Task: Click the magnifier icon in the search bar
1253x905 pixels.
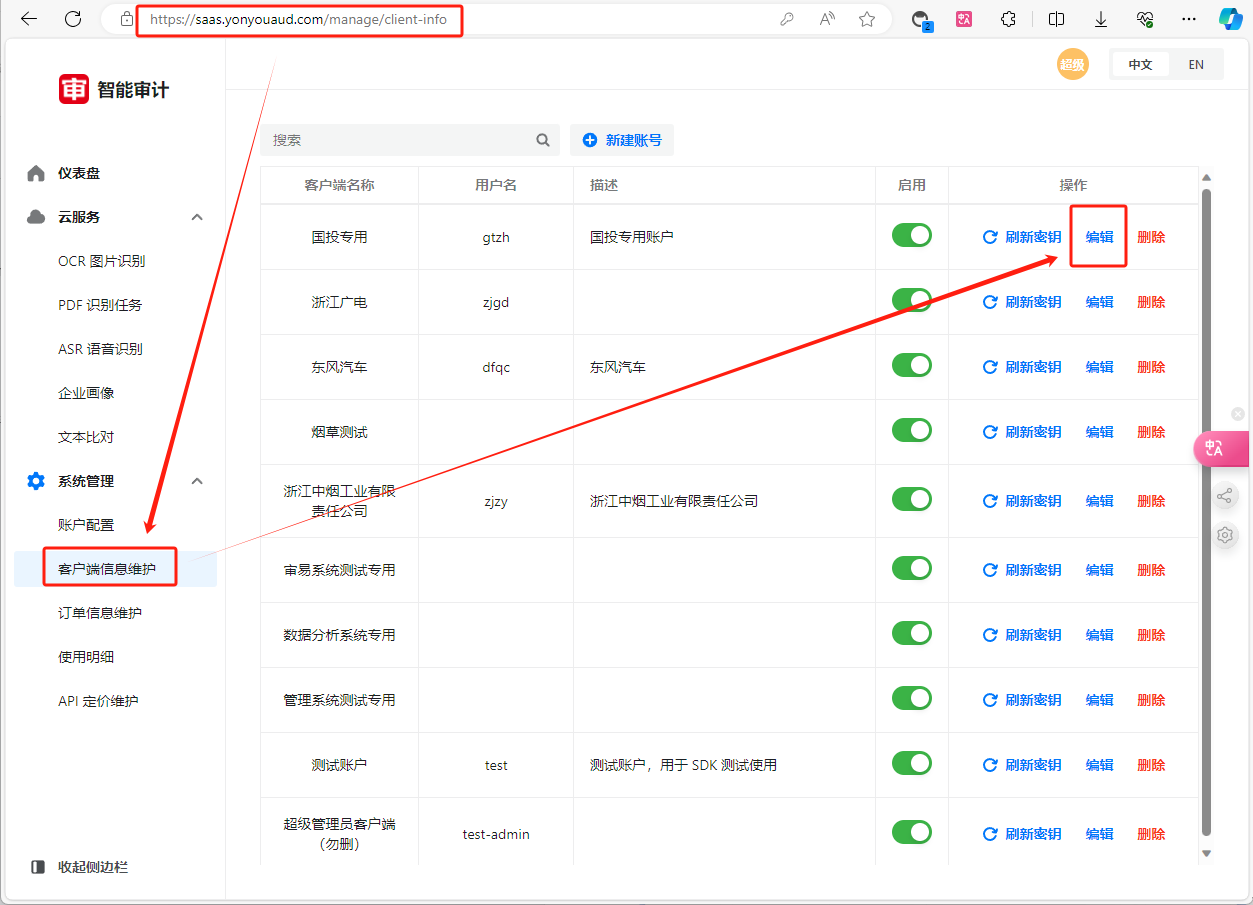Action: tap(542, 140)
